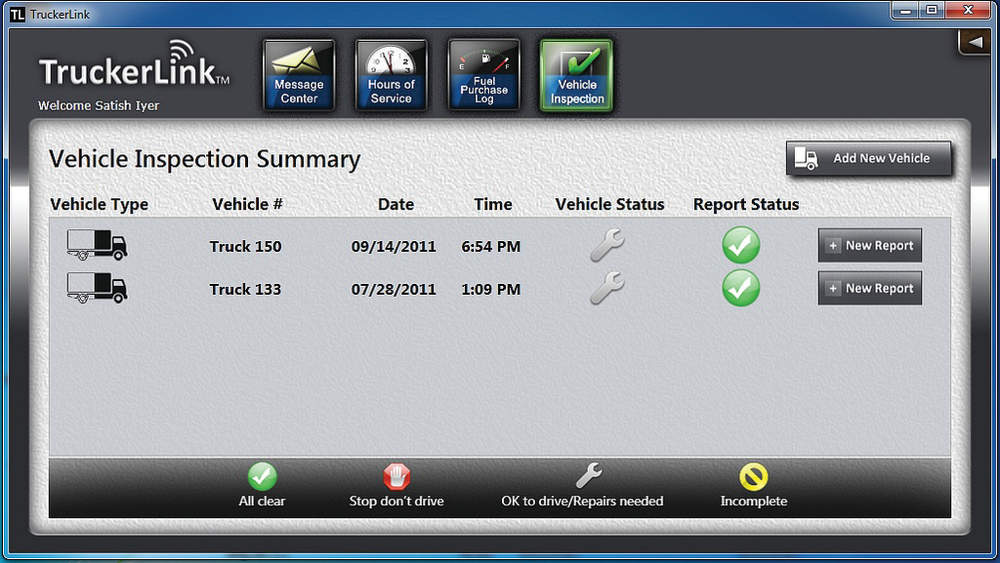Click the Truck 133 vehicle type icon
The width and height of the screenshot is (1000, 563).
point(97,288)
